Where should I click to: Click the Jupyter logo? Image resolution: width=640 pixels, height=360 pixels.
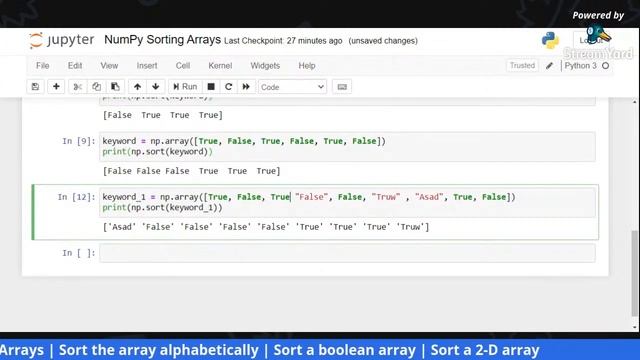tap(61, 40)
